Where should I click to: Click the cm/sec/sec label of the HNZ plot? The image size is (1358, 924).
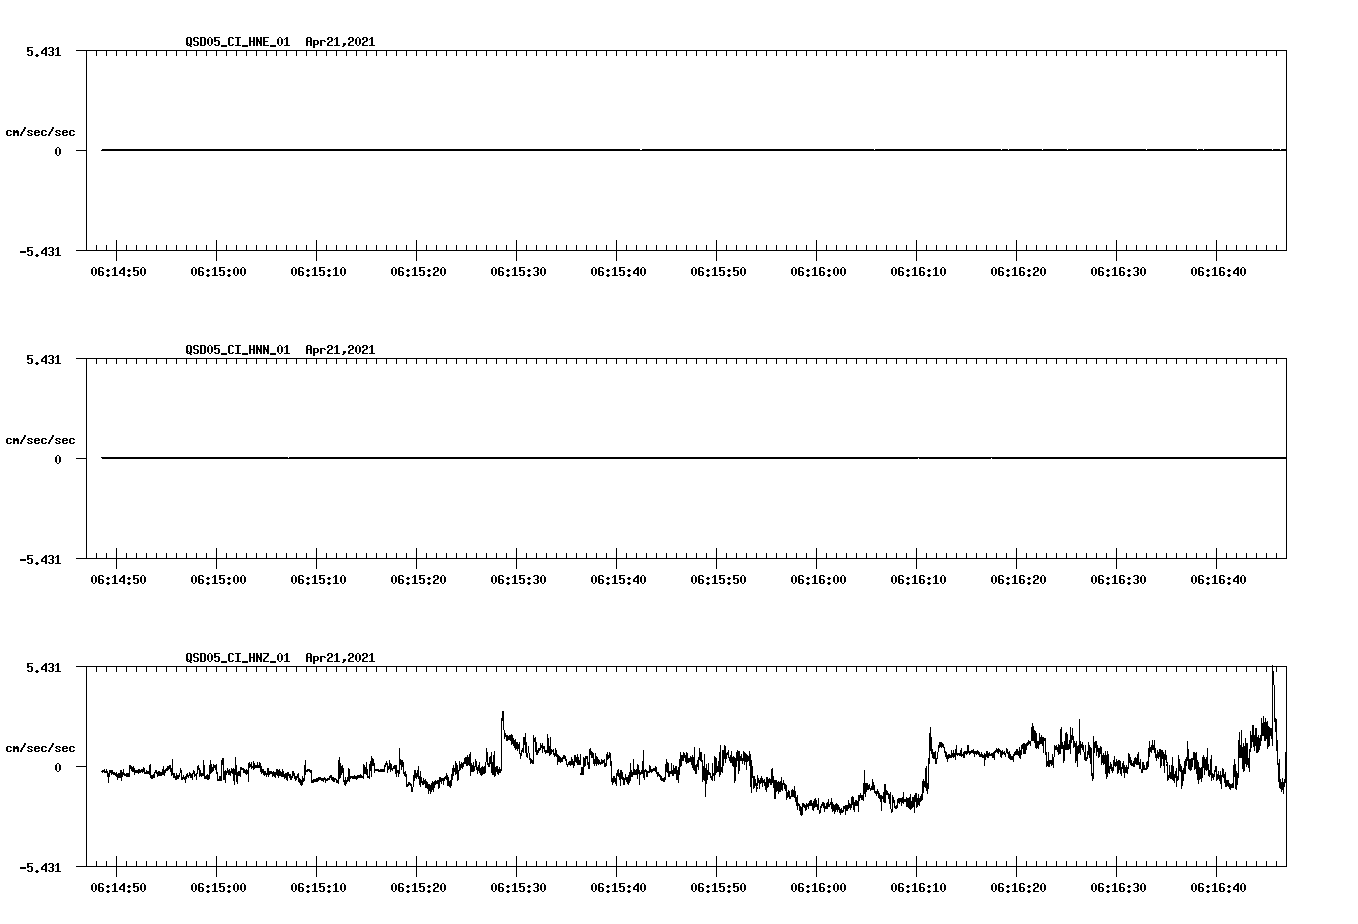click(41, 746)
